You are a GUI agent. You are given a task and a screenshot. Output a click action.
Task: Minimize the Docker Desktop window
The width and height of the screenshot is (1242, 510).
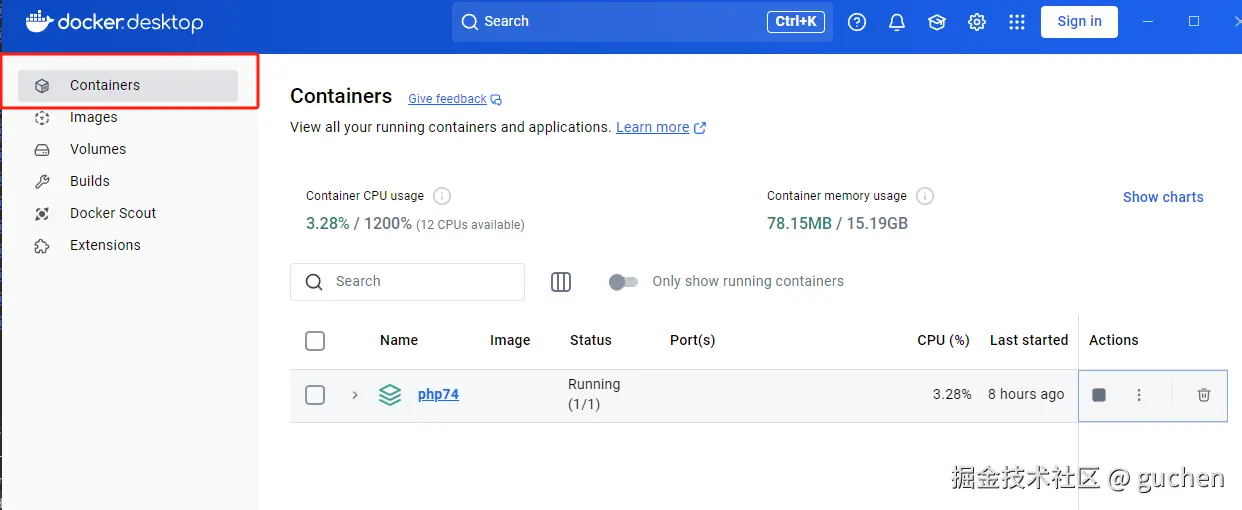coord(1147,22)
